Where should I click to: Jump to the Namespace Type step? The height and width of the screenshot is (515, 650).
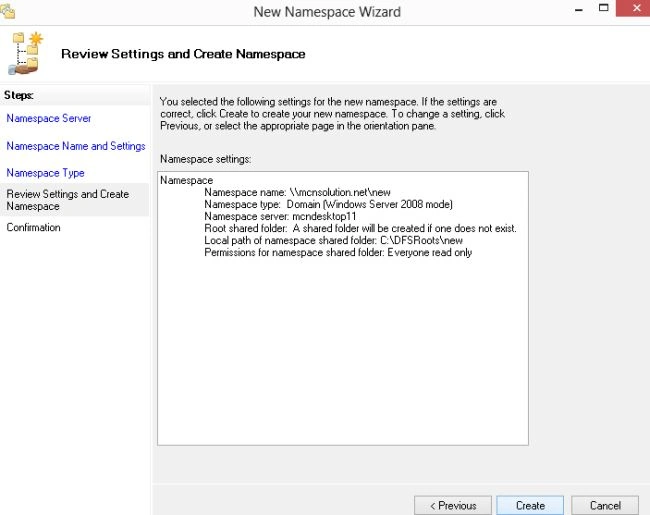[45, 172]
